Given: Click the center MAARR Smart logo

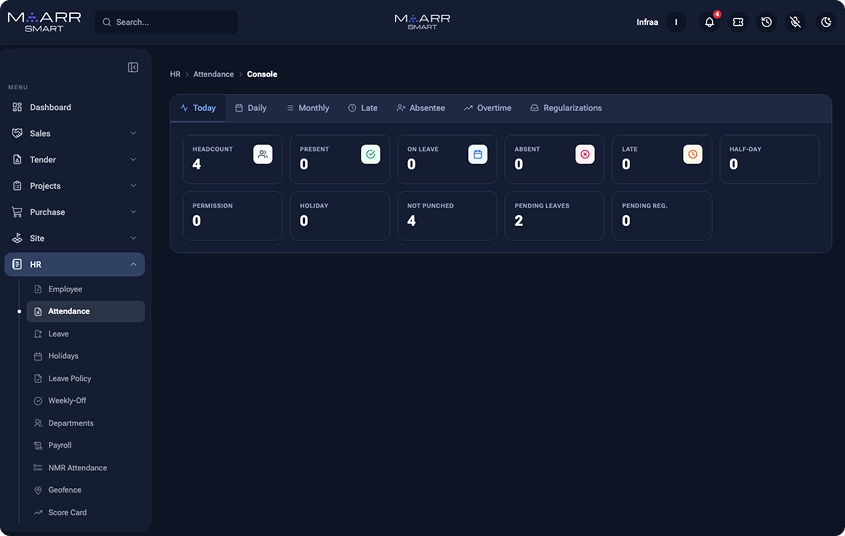Looking at the screenshot, I should tap(422, 22).
